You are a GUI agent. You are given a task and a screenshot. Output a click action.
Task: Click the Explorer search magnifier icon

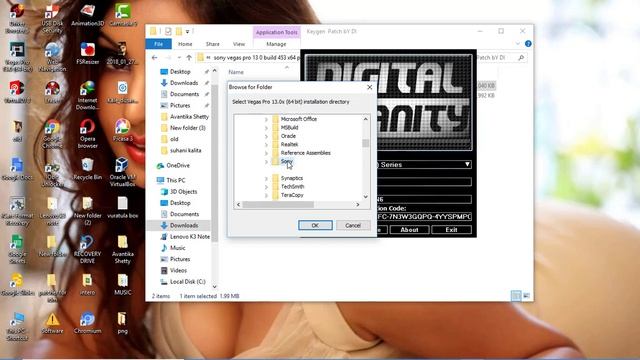point(521,58)
